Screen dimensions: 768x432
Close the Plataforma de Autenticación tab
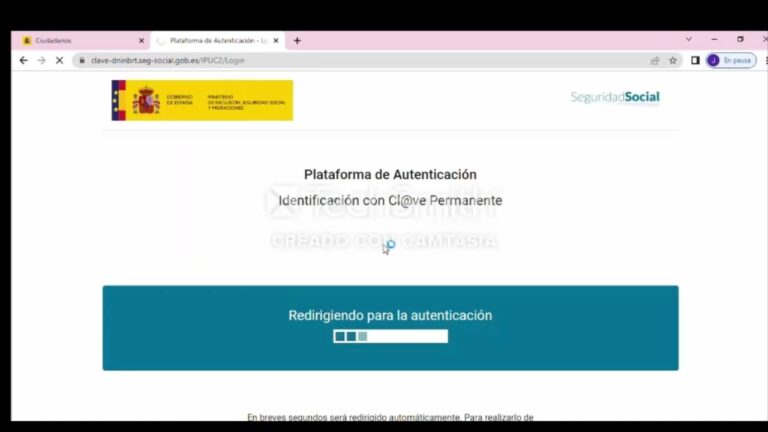coord(276,41)
